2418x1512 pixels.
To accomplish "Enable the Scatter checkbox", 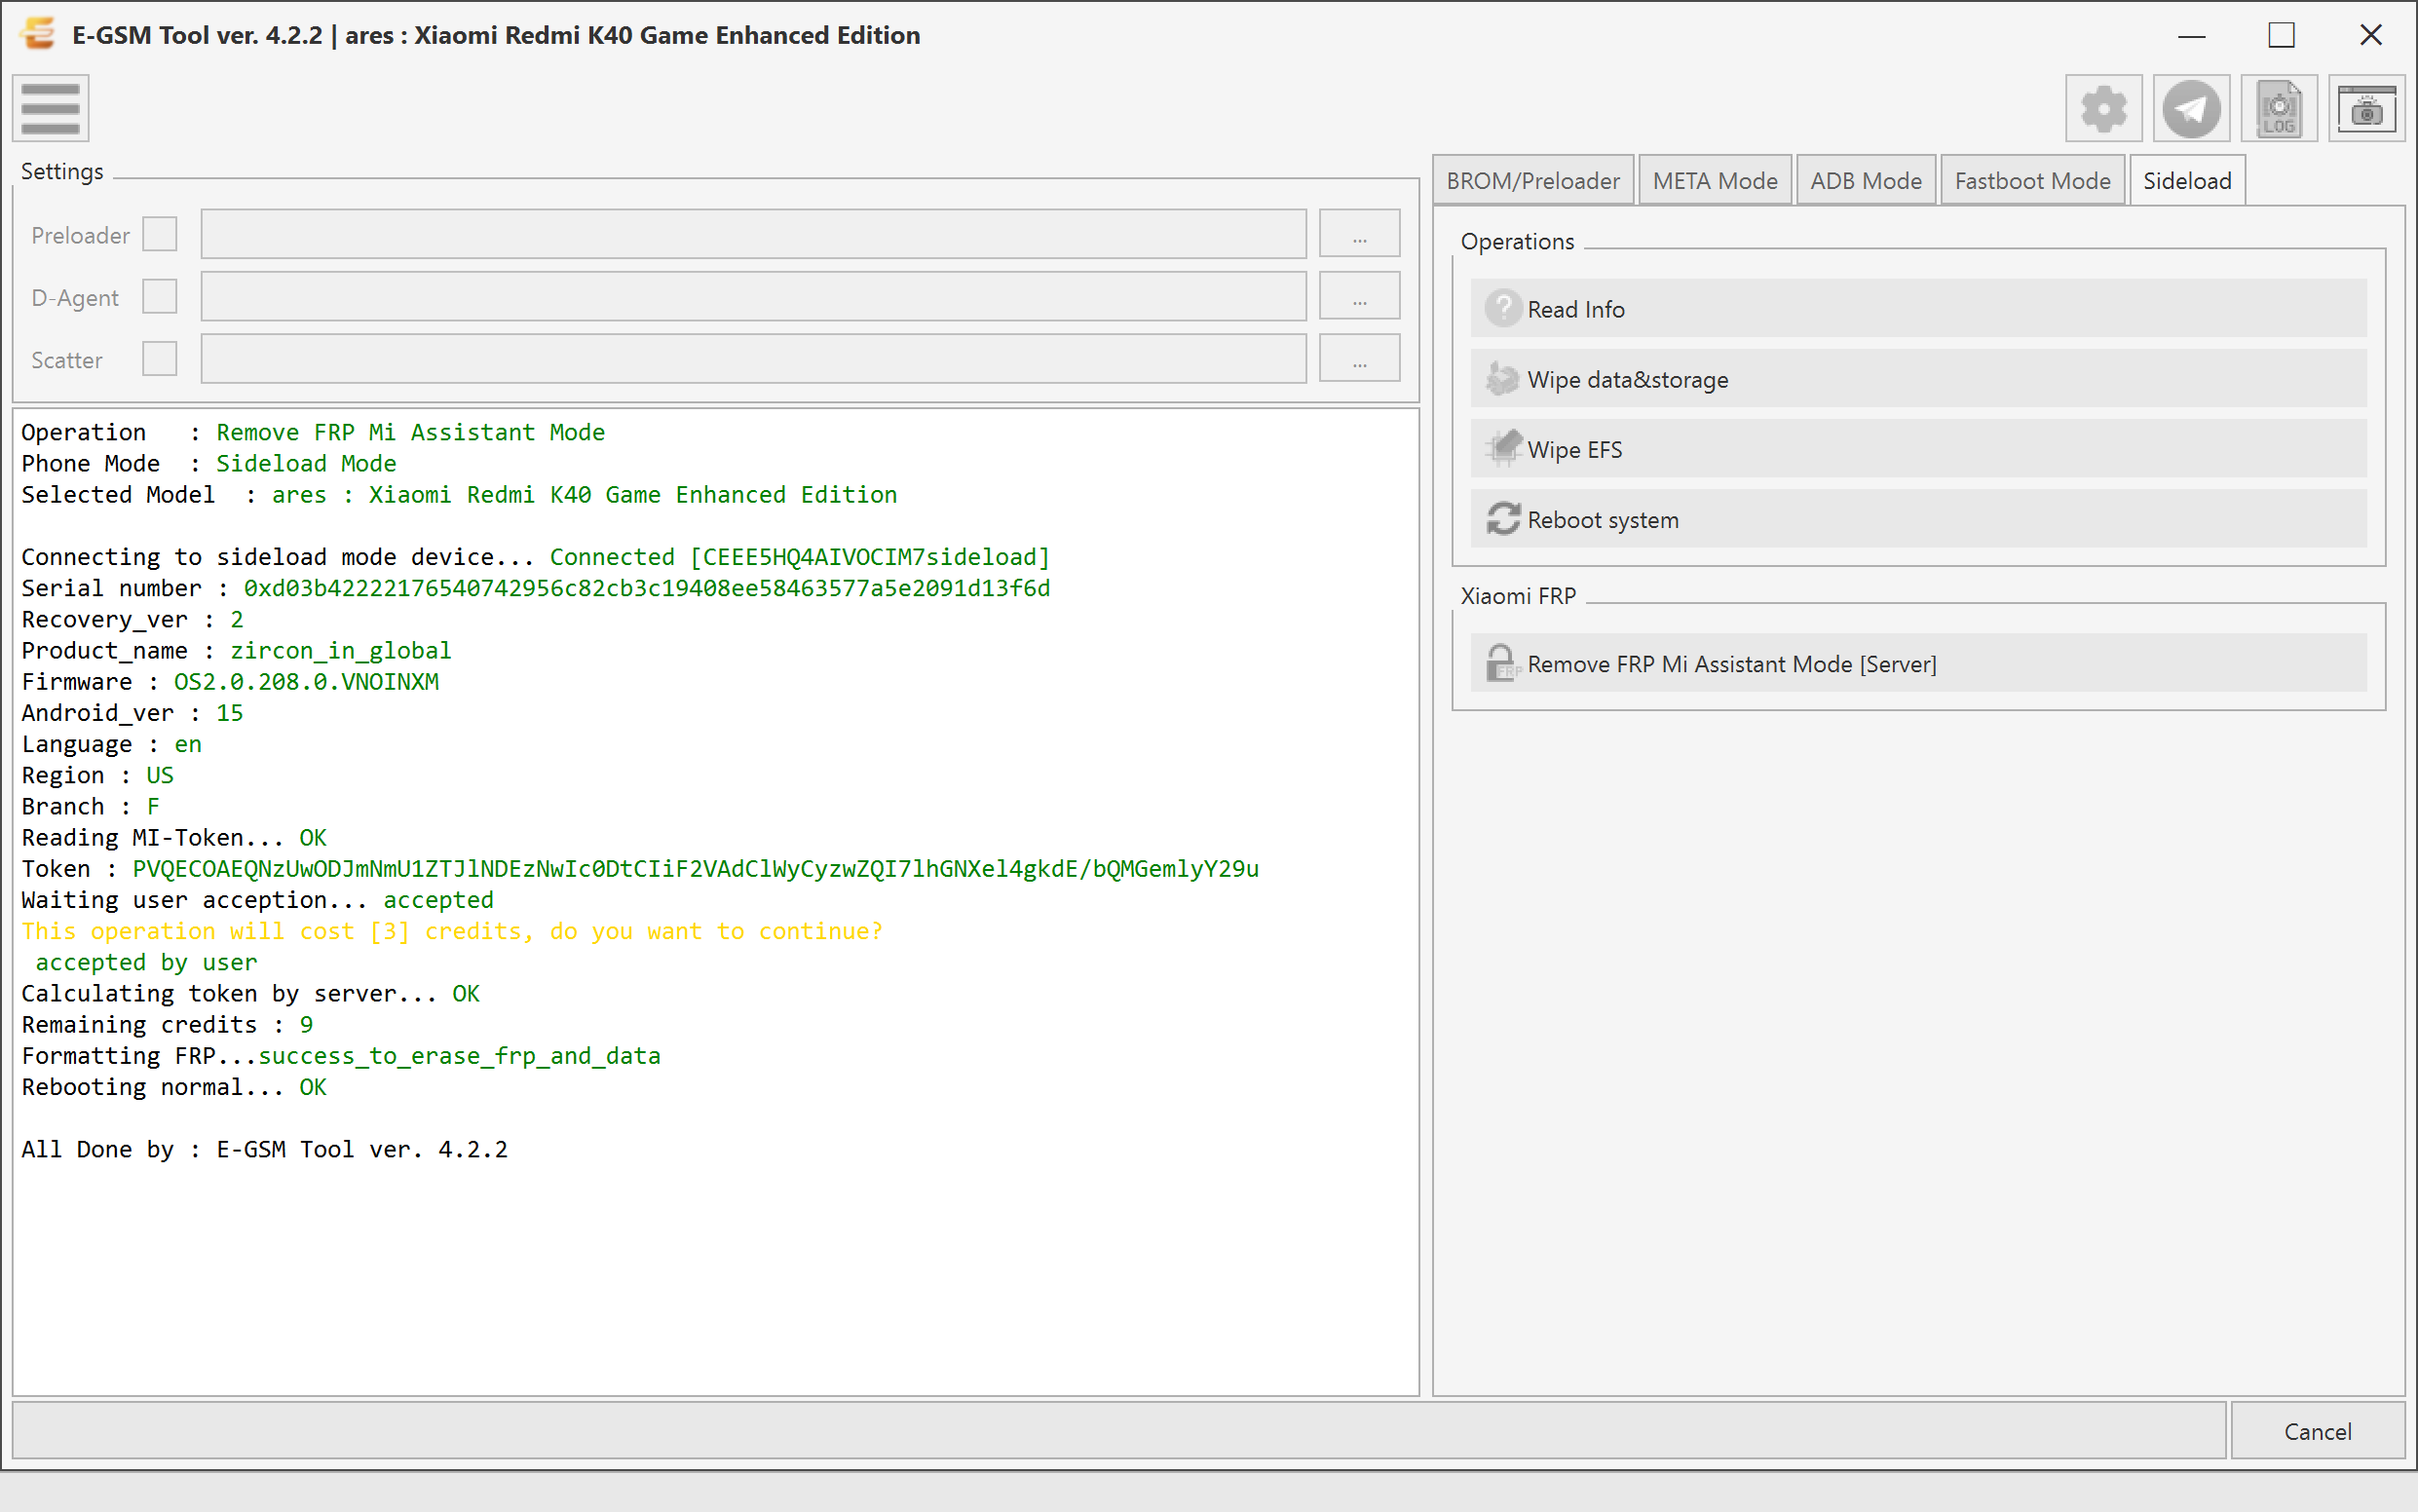I will point(160,359).
